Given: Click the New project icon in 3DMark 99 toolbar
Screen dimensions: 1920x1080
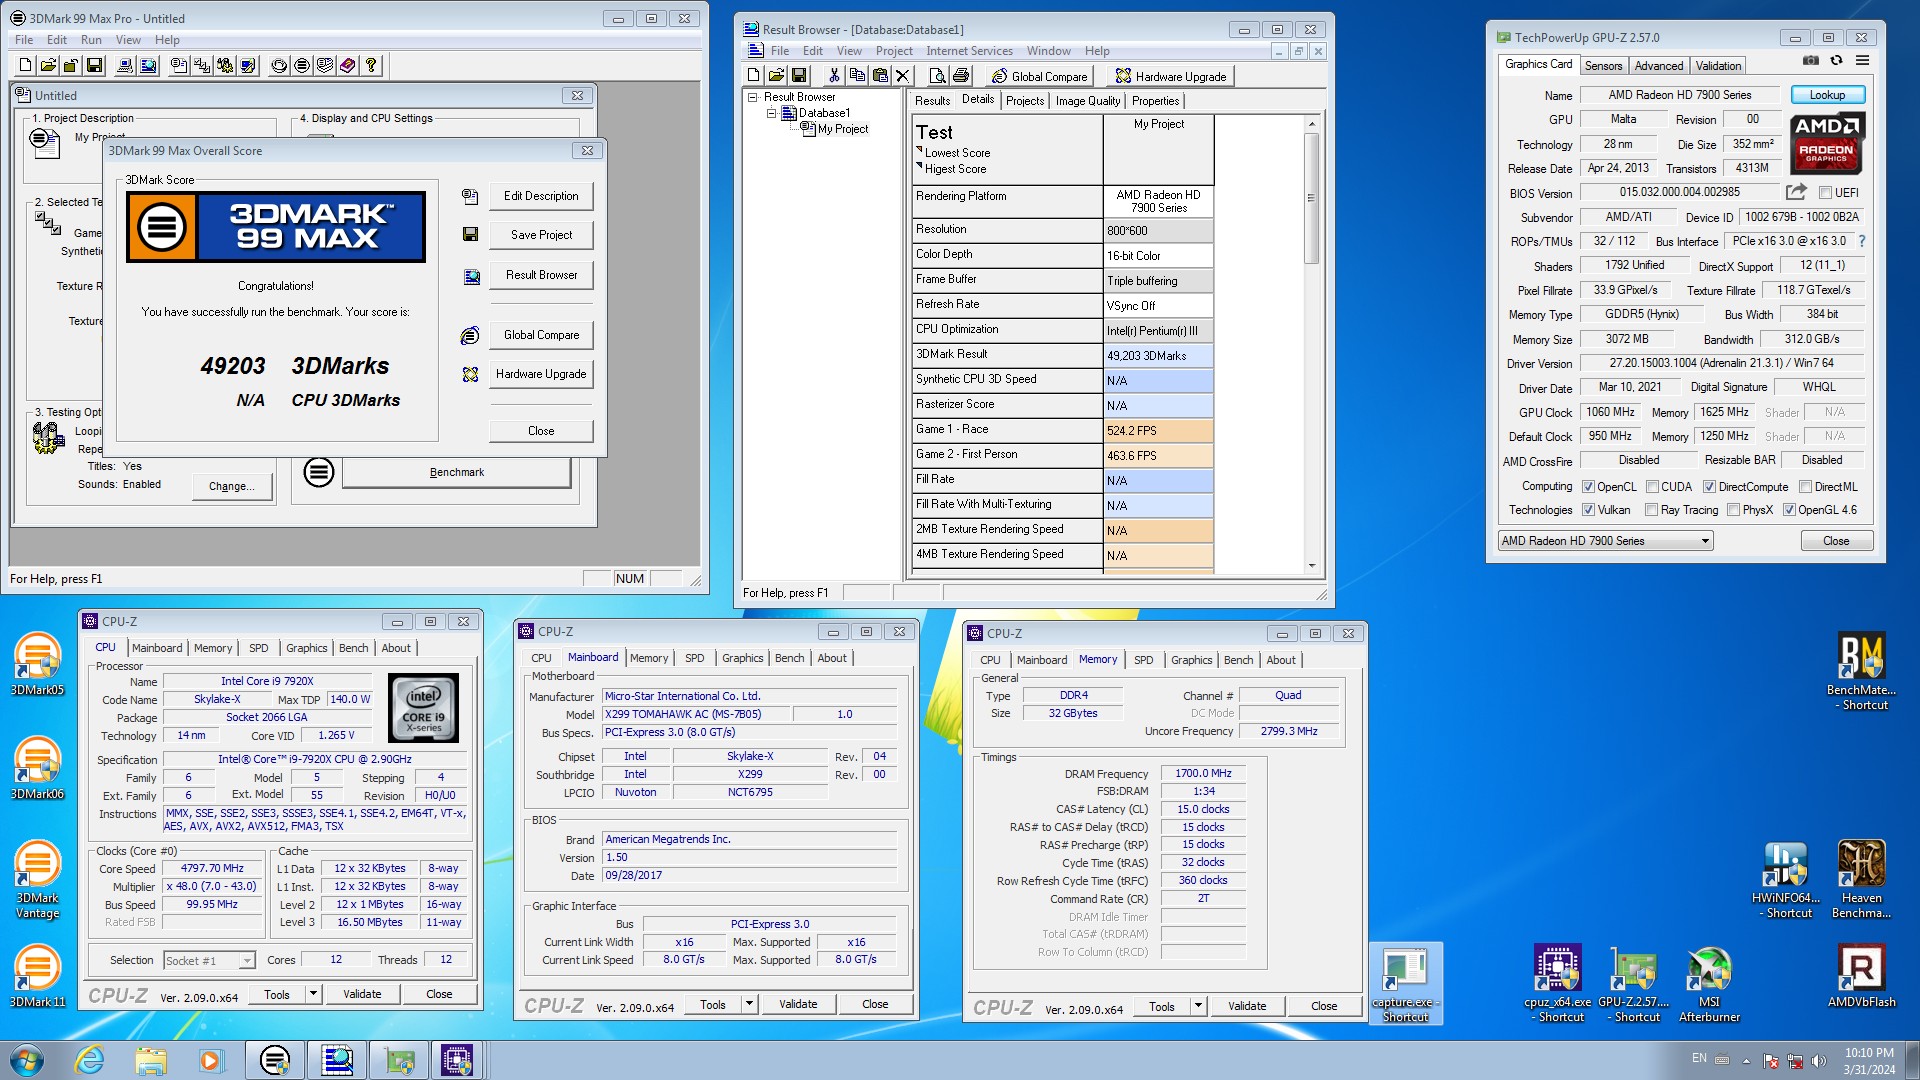Looking at the screenshot, I should tap(26, 66).
